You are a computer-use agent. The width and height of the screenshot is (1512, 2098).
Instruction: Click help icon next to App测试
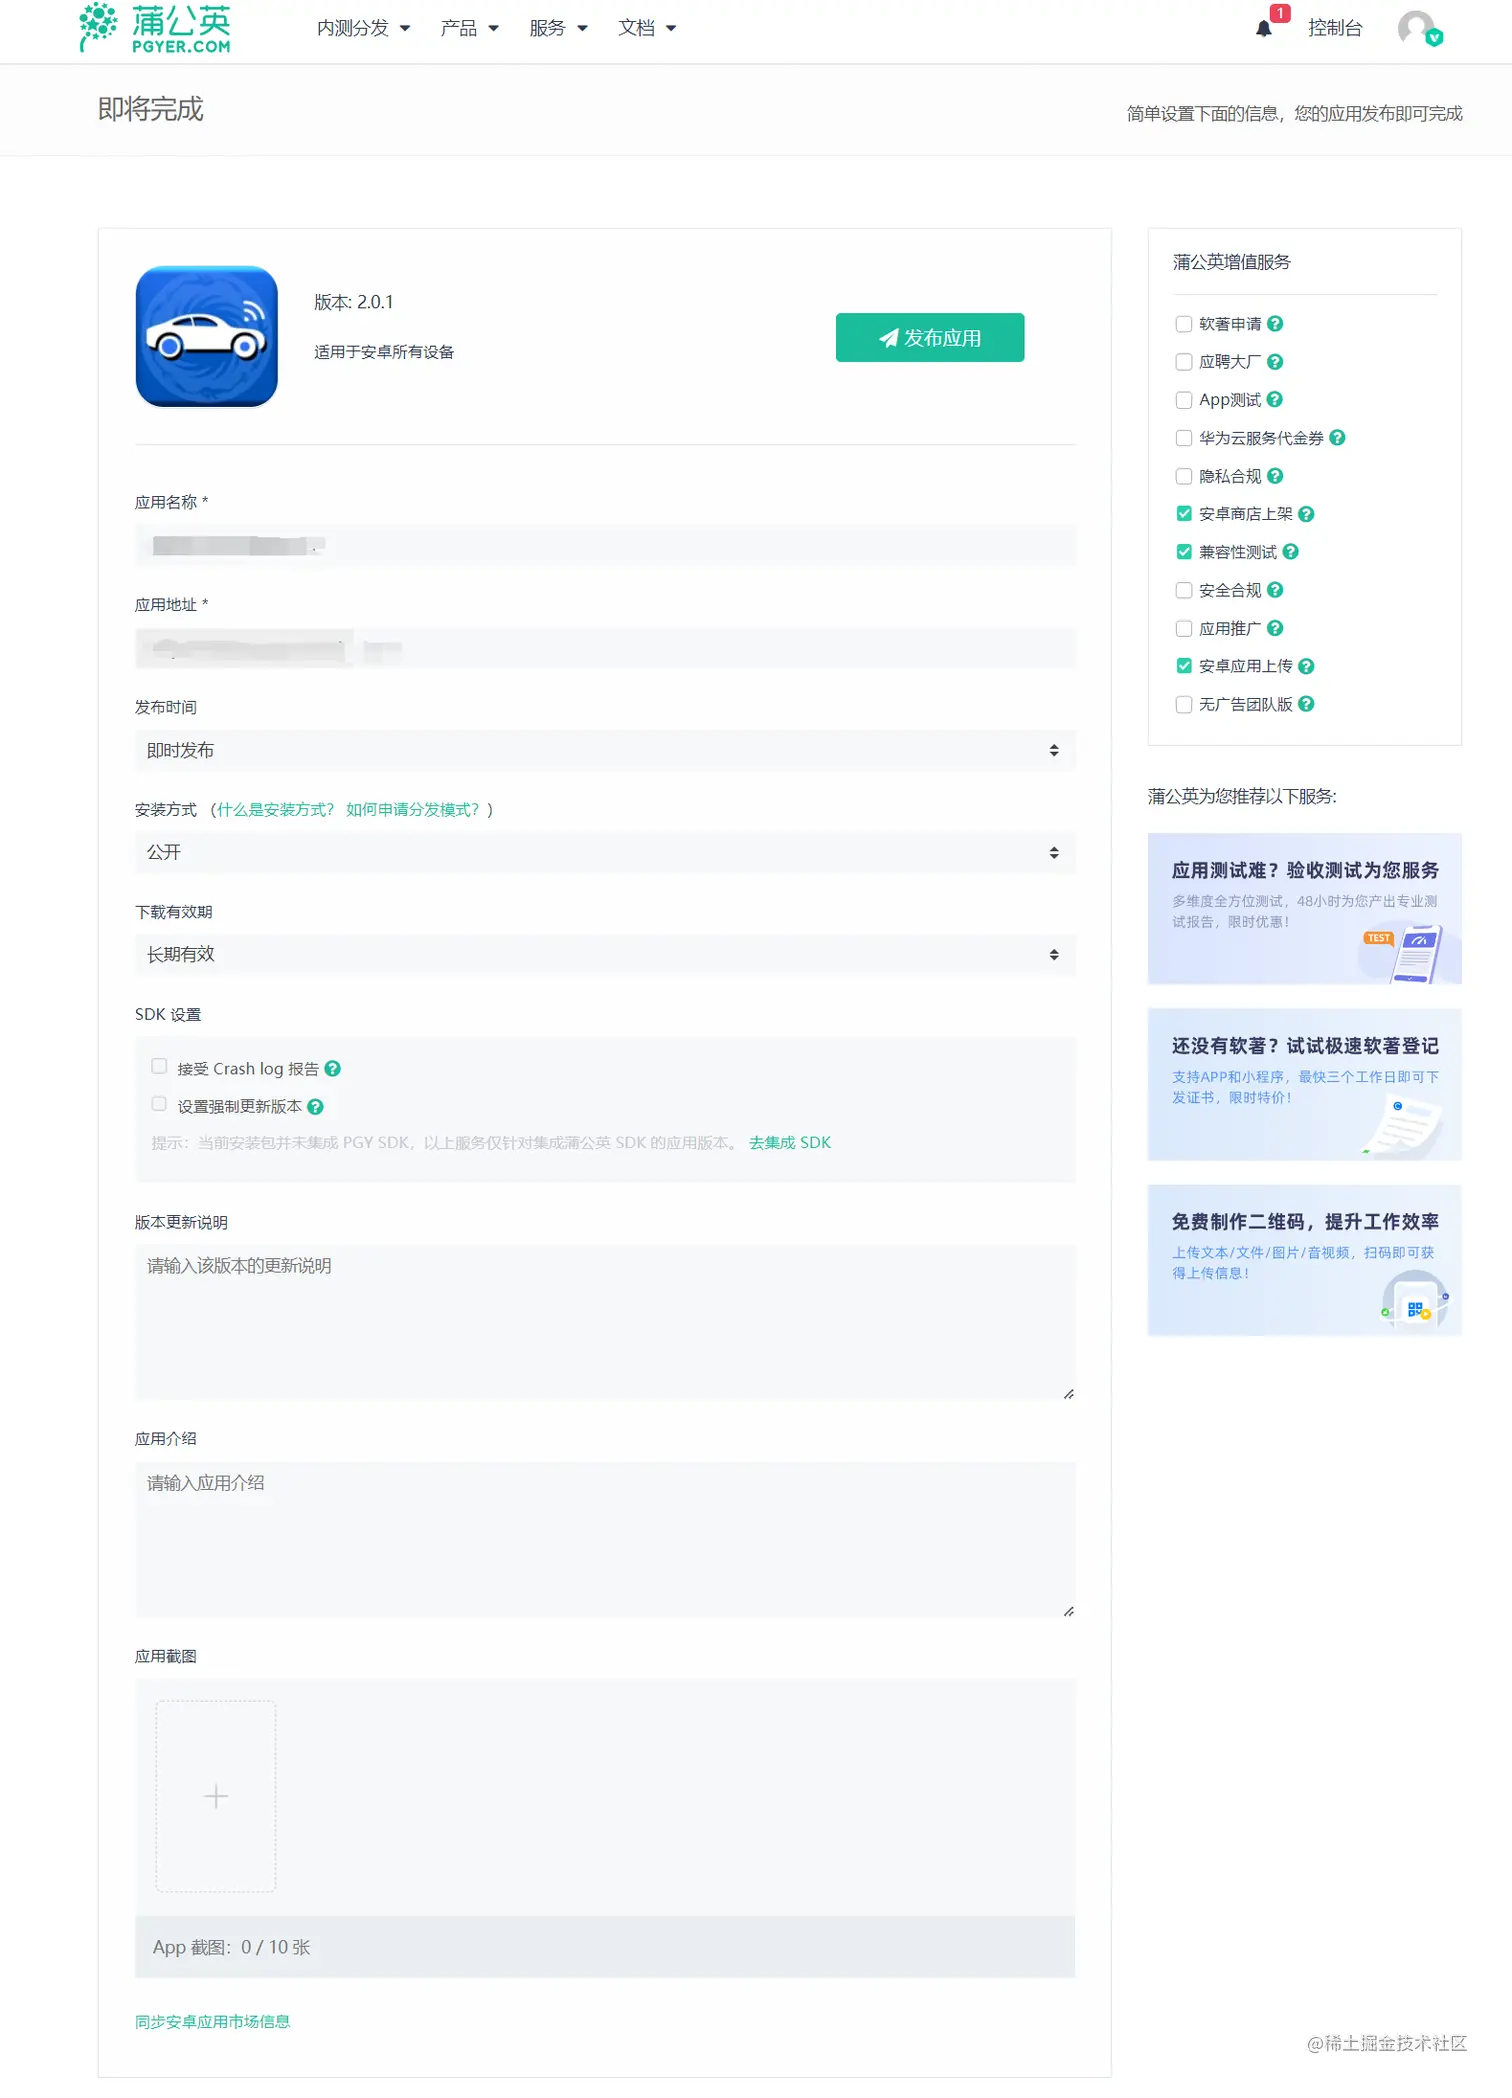click(1275, 400)
